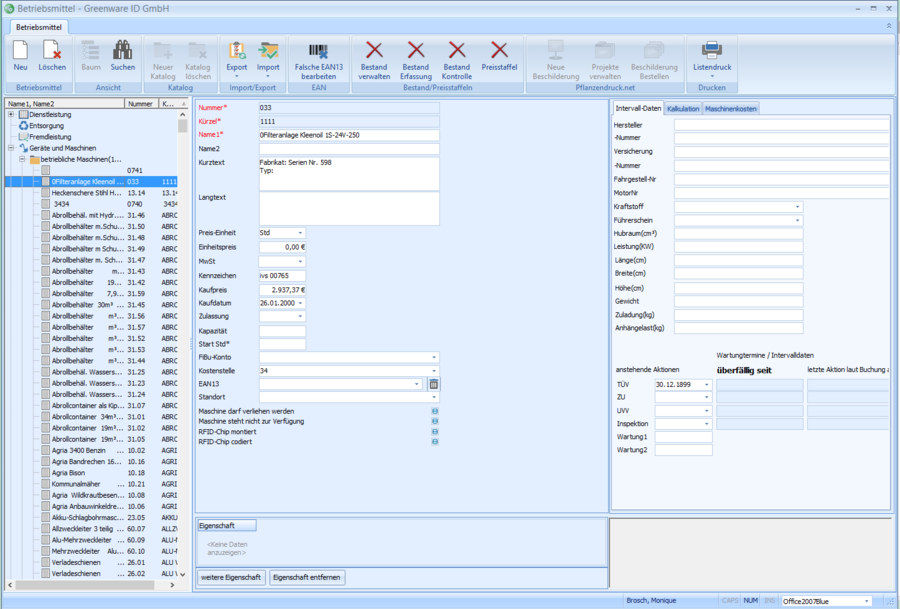Click Bestand verwalten icon

point(374,51)
